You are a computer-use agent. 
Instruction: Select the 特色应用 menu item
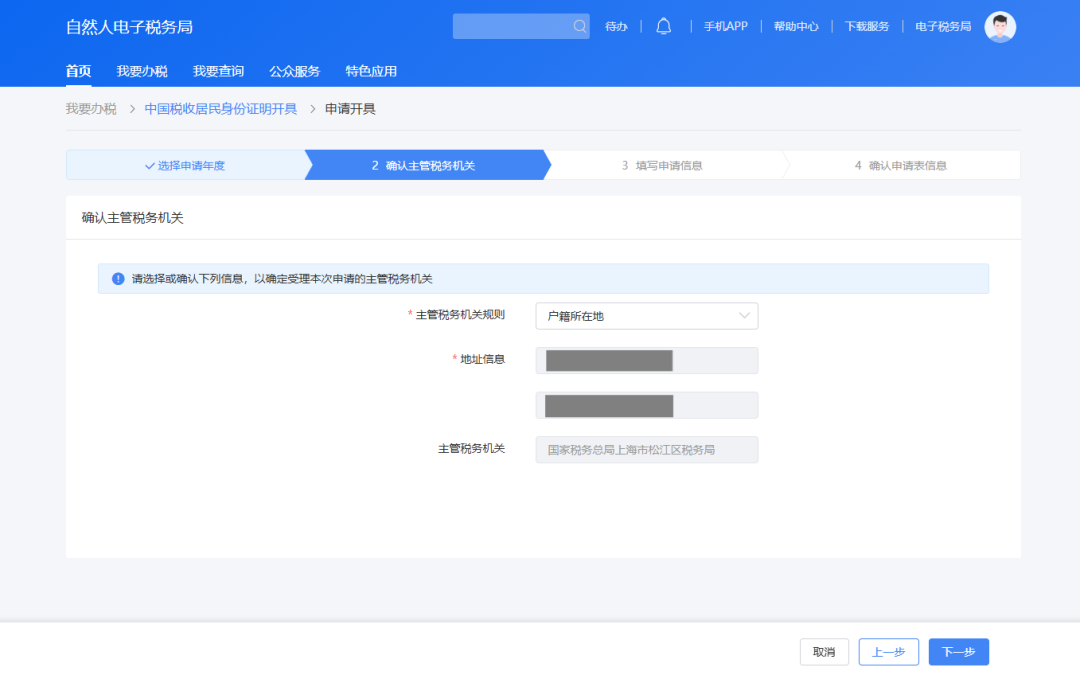pos(371,71)
